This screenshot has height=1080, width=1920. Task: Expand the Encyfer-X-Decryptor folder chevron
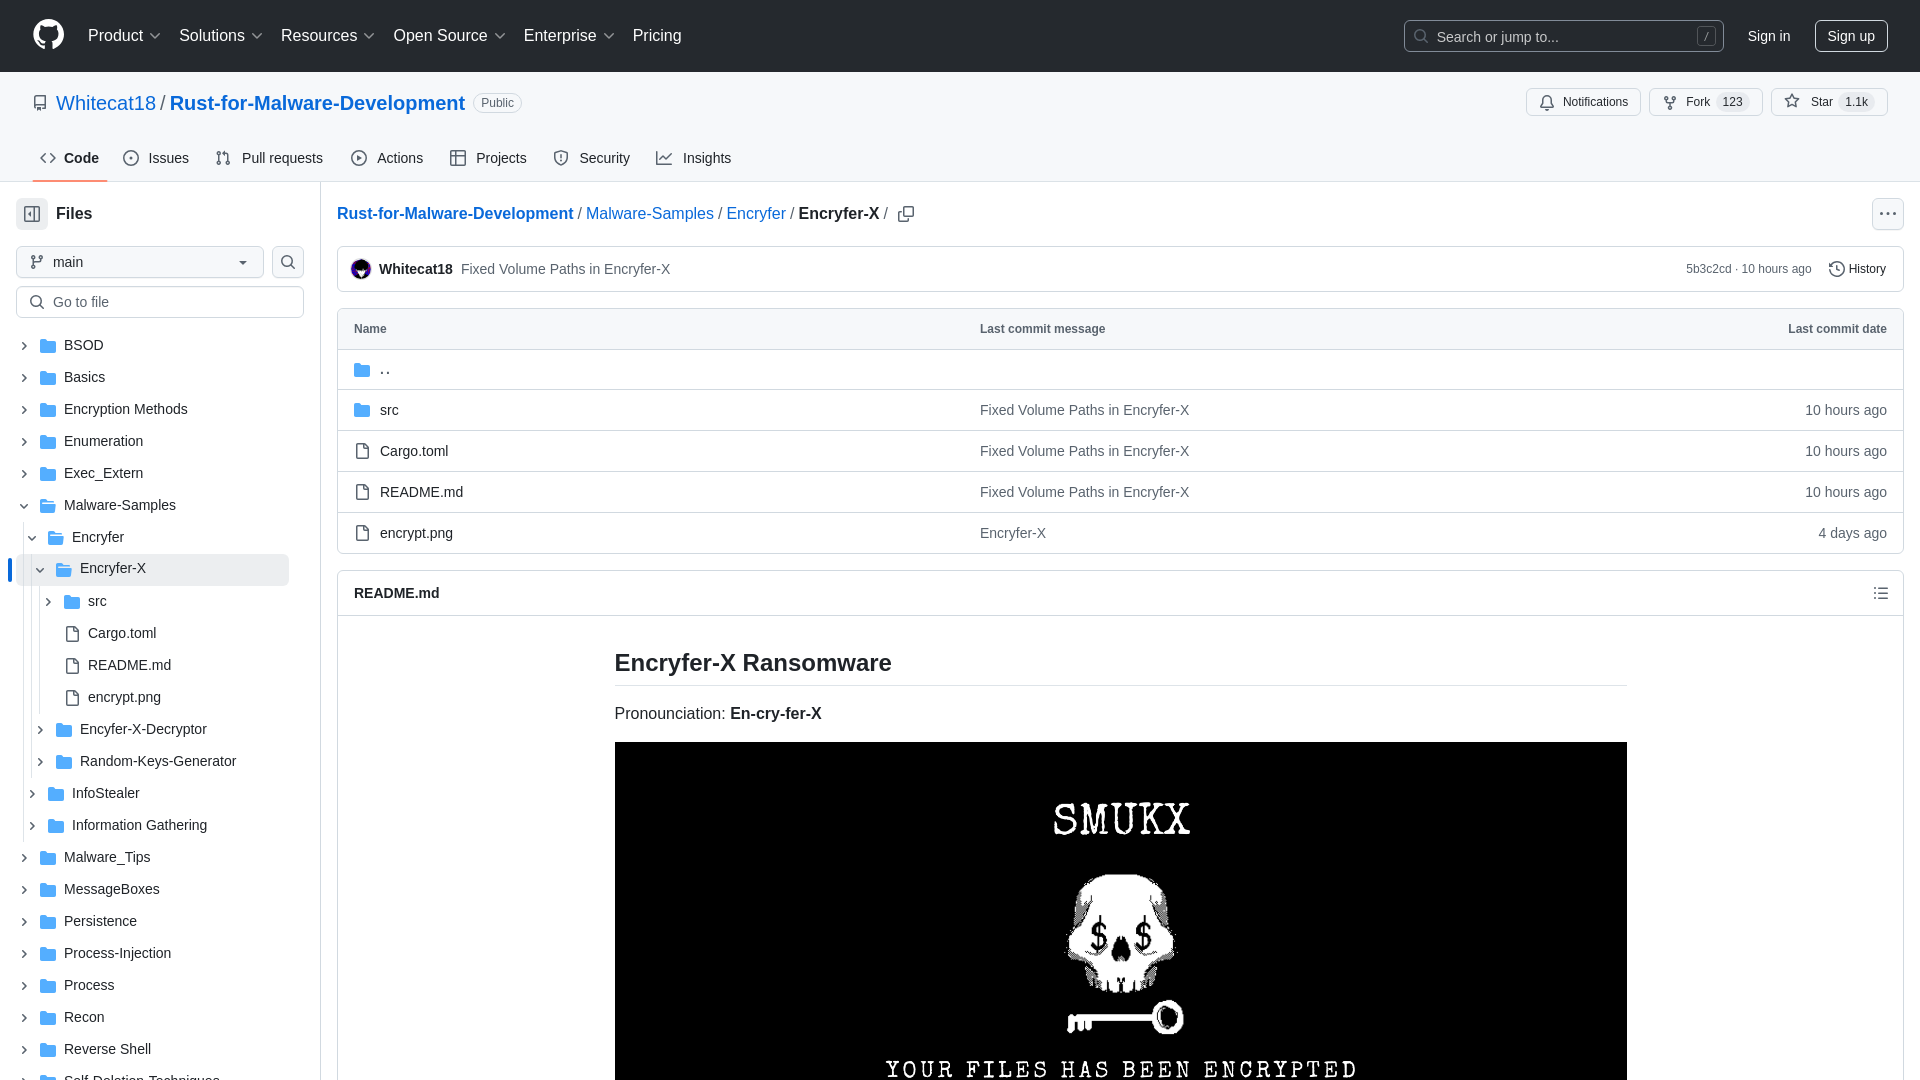click(40, 730)
